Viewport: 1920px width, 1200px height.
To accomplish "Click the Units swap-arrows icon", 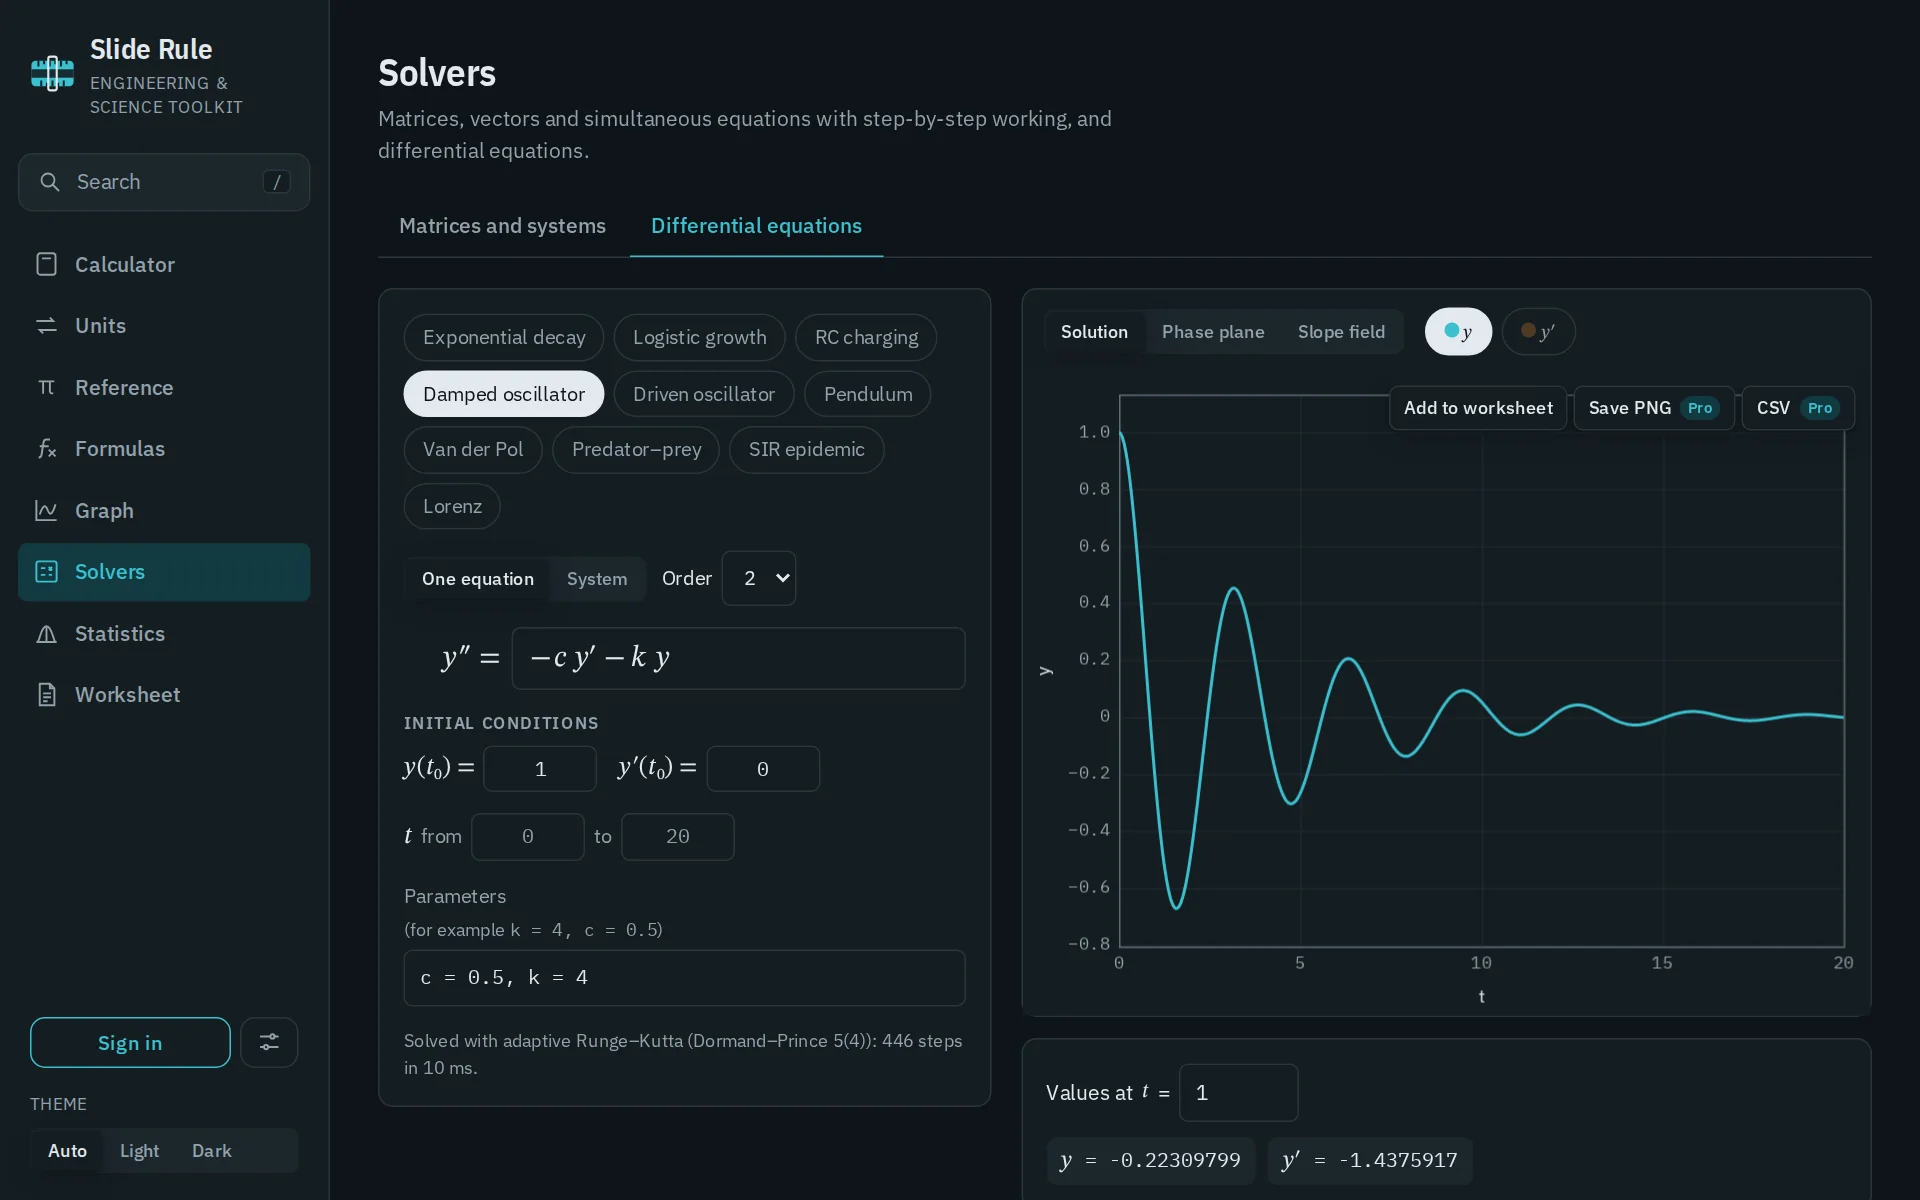I will tap(46, 326).
